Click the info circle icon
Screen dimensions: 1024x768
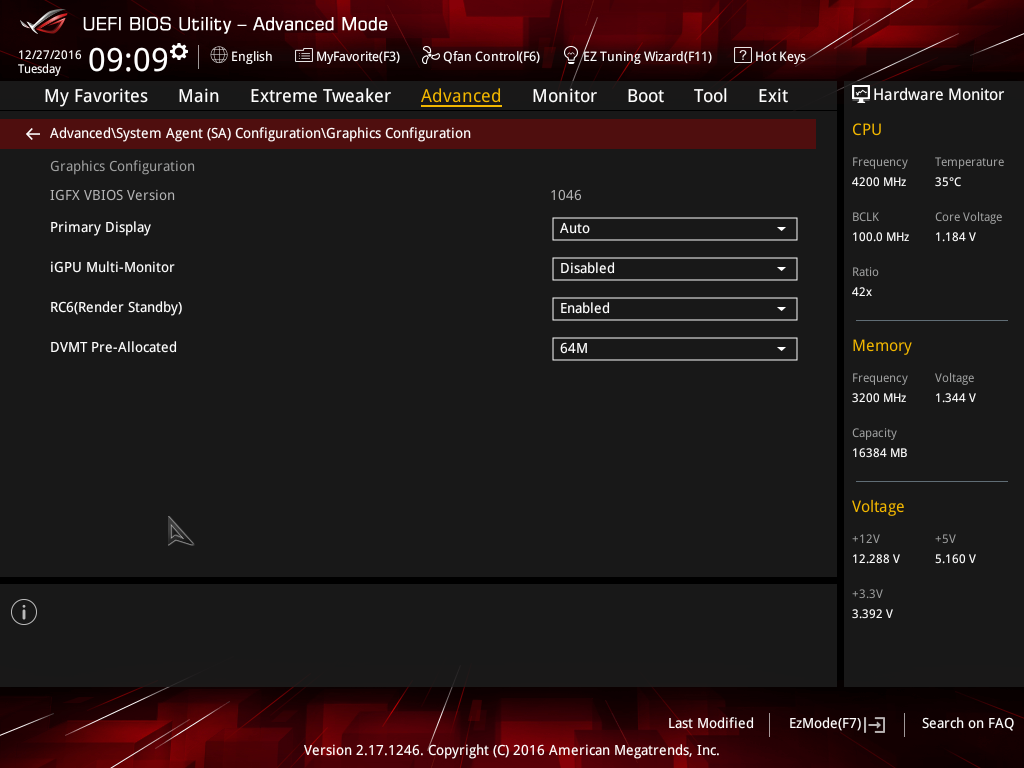pyautogui.click(x=24, y=612)
